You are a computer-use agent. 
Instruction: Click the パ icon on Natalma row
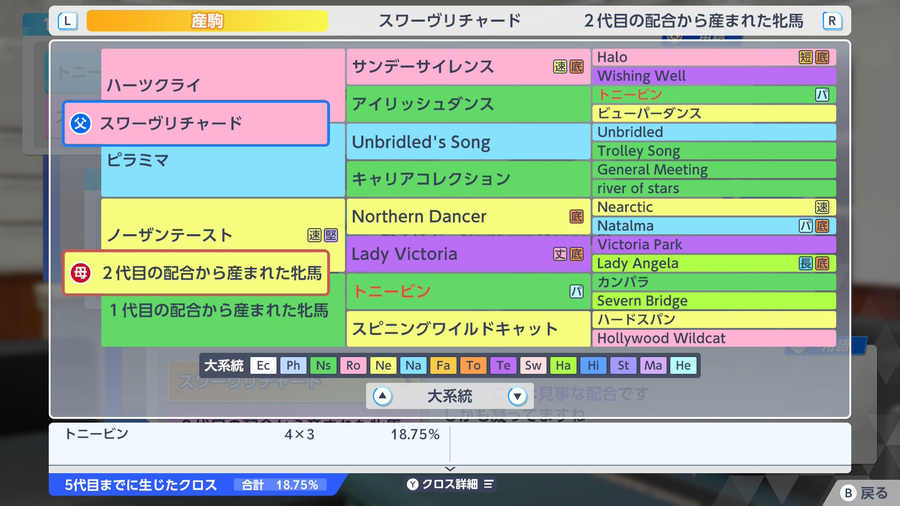[806, 226]
